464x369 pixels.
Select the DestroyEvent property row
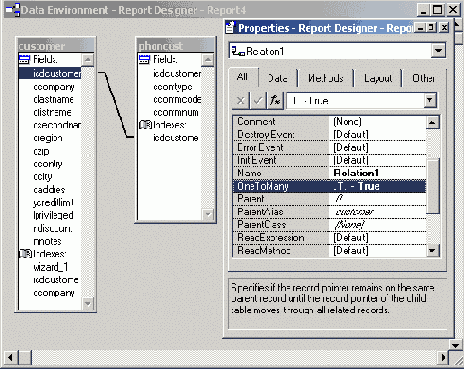(329, 134)
